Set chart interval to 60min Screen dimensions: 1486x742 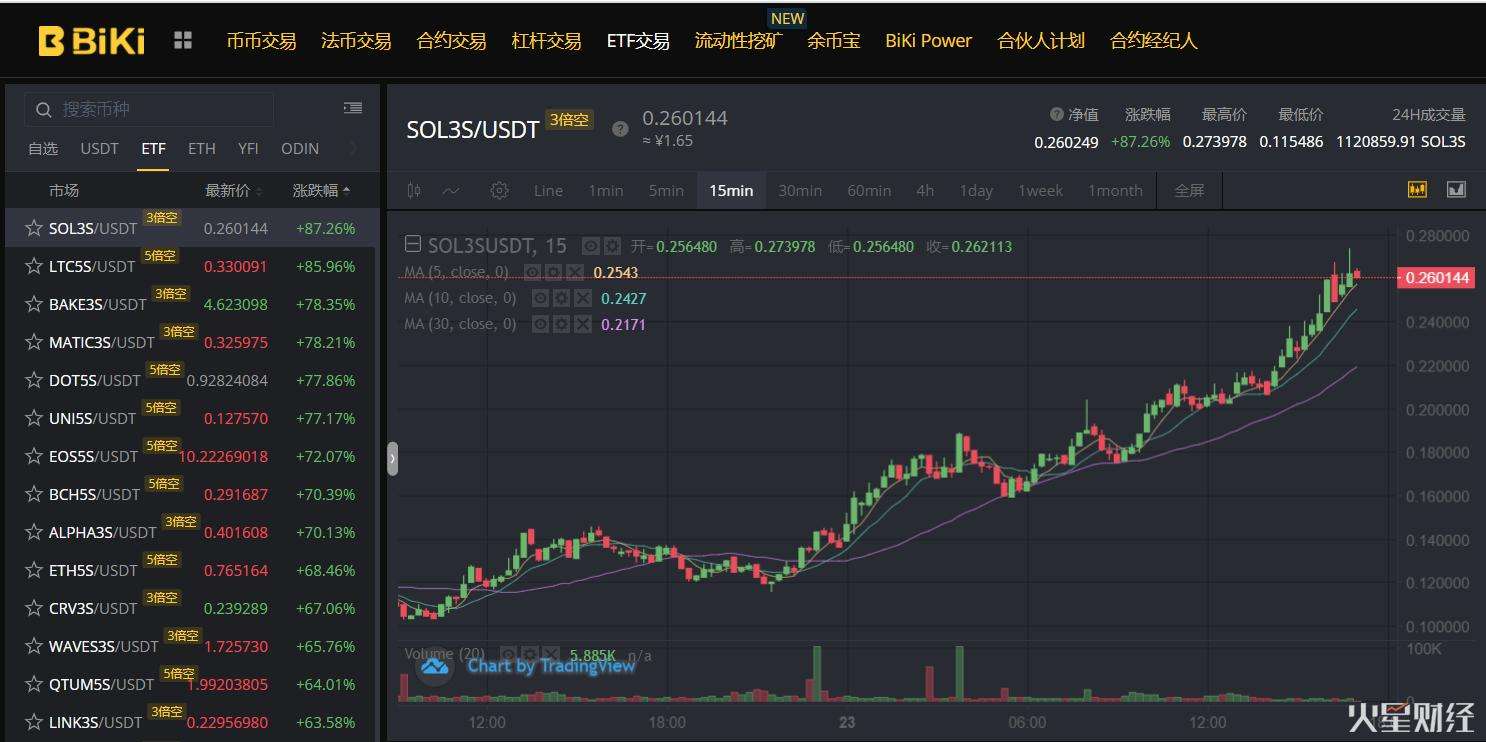pyautogui.click(x=869, y=190)
